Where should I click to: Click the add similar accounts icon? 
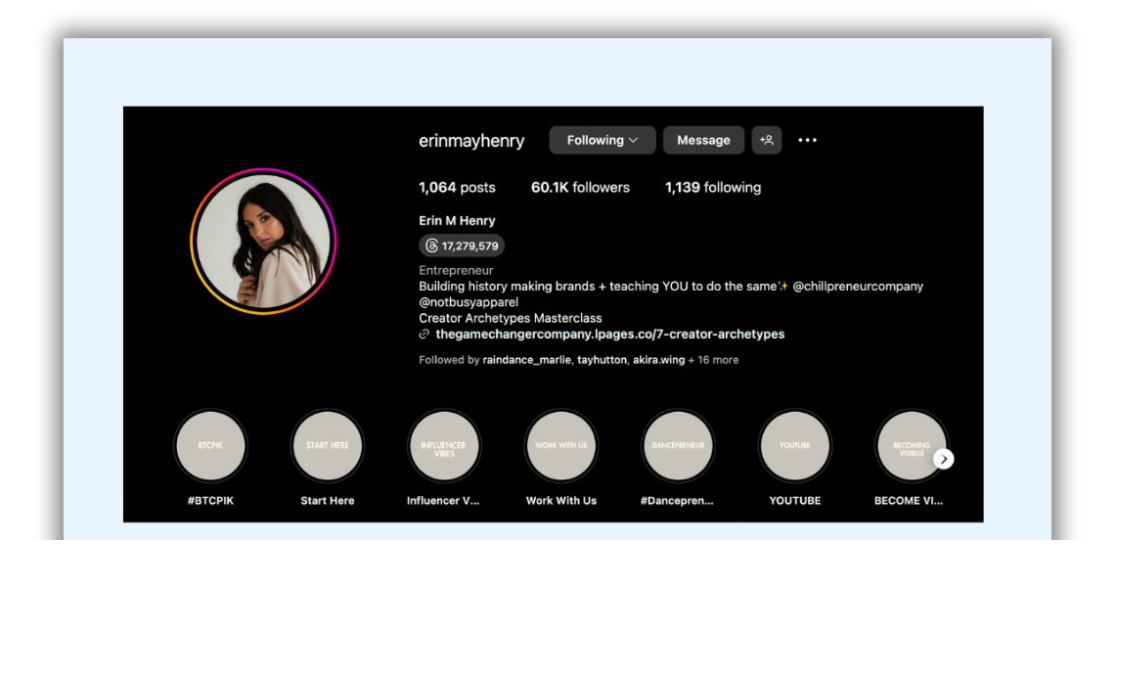(767, 141)
